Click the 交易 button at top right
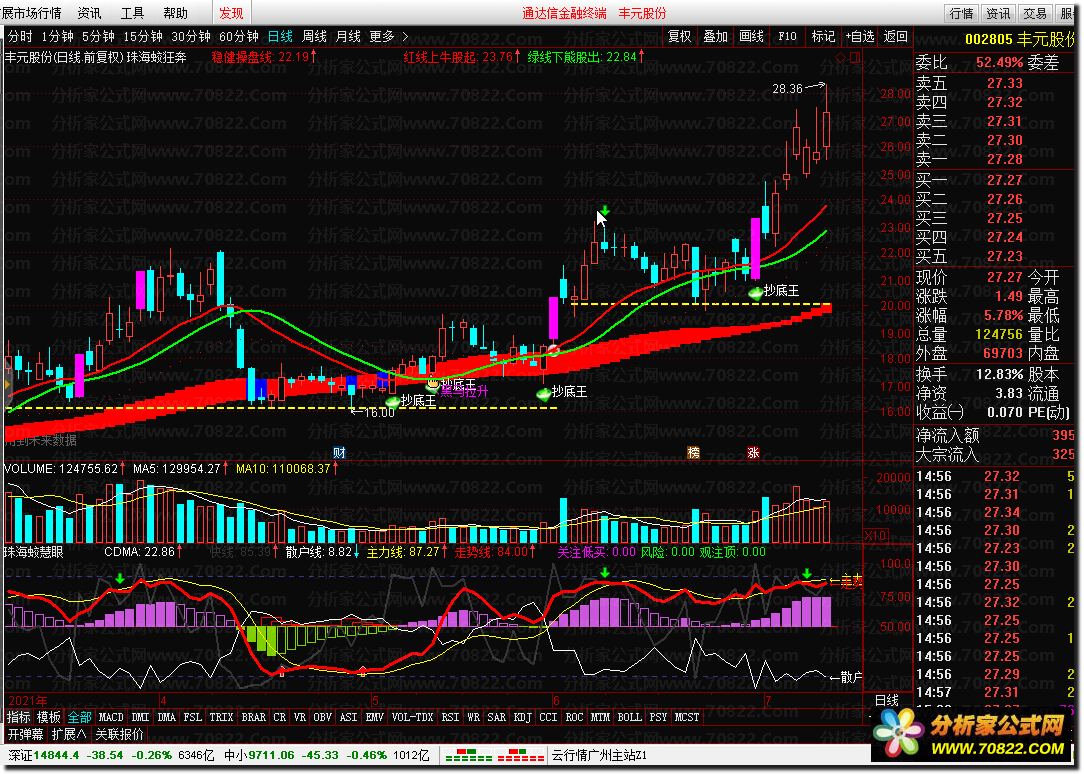This screenshot has height=774, width=1084. pyautogui.click(x=1036, y=13)
